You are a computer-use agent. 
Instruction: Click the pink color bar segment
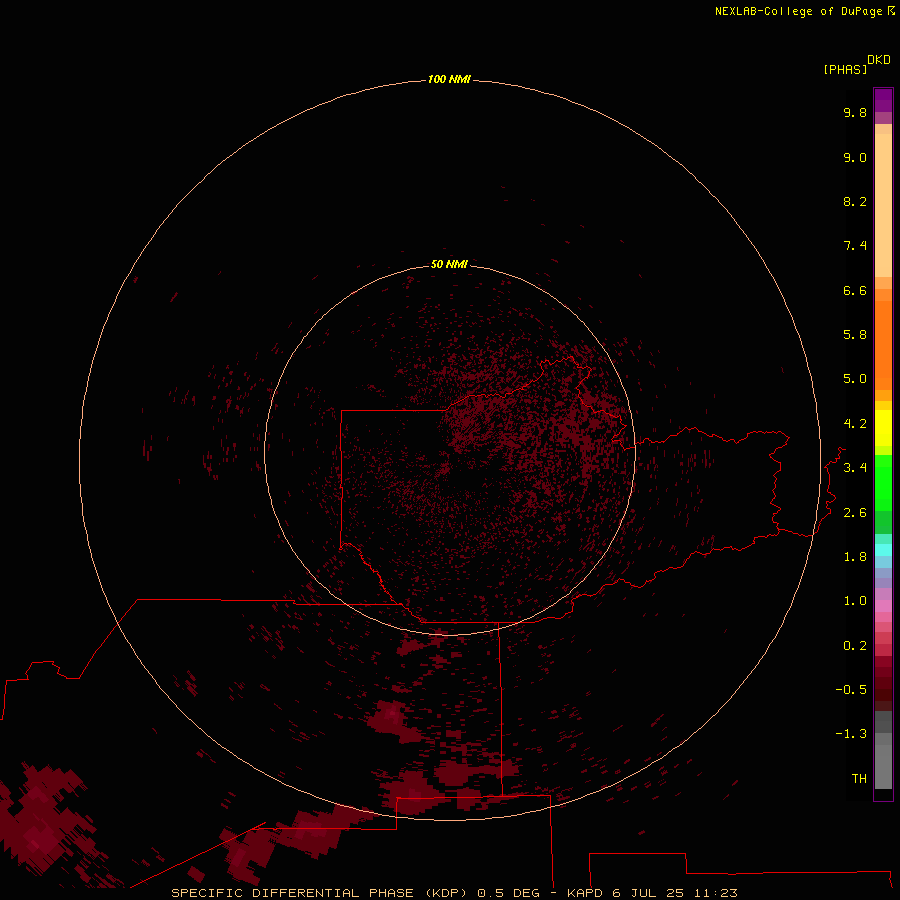[883, 606]
